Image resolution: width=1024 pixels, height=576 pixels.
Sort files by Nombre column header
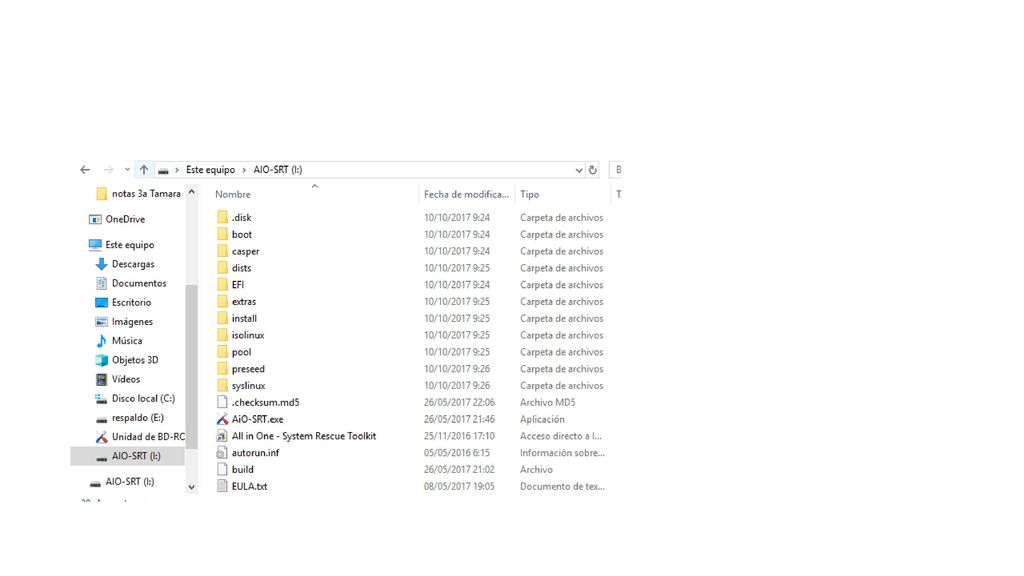232,195
